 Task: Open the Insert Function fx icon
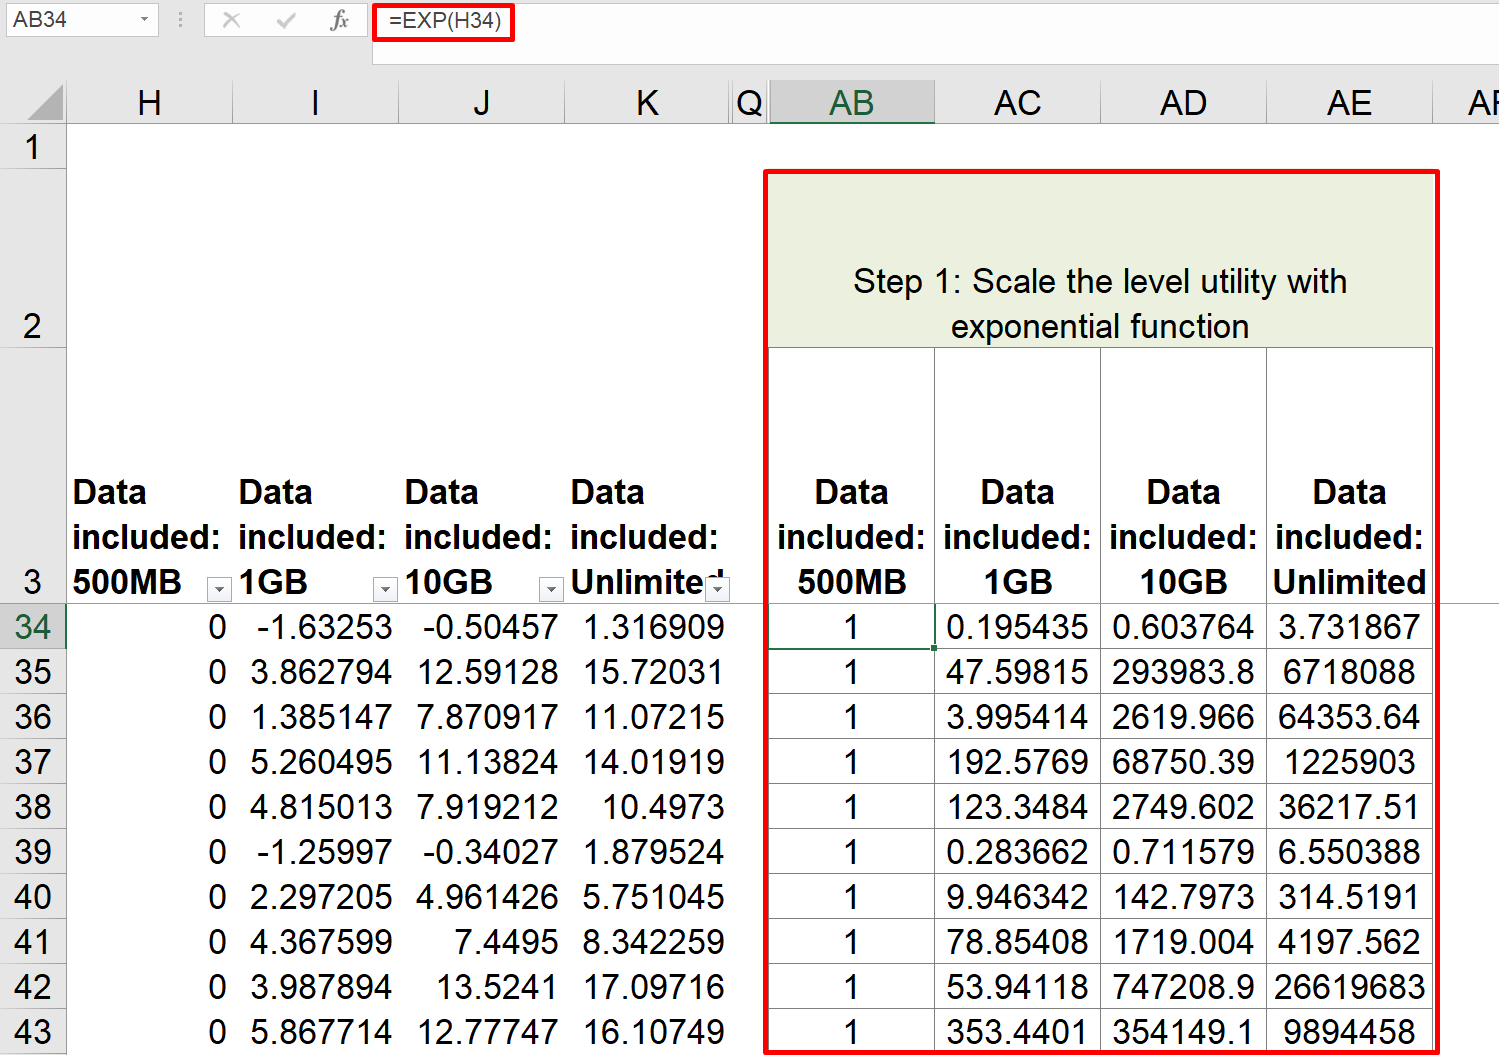point(340,20)
